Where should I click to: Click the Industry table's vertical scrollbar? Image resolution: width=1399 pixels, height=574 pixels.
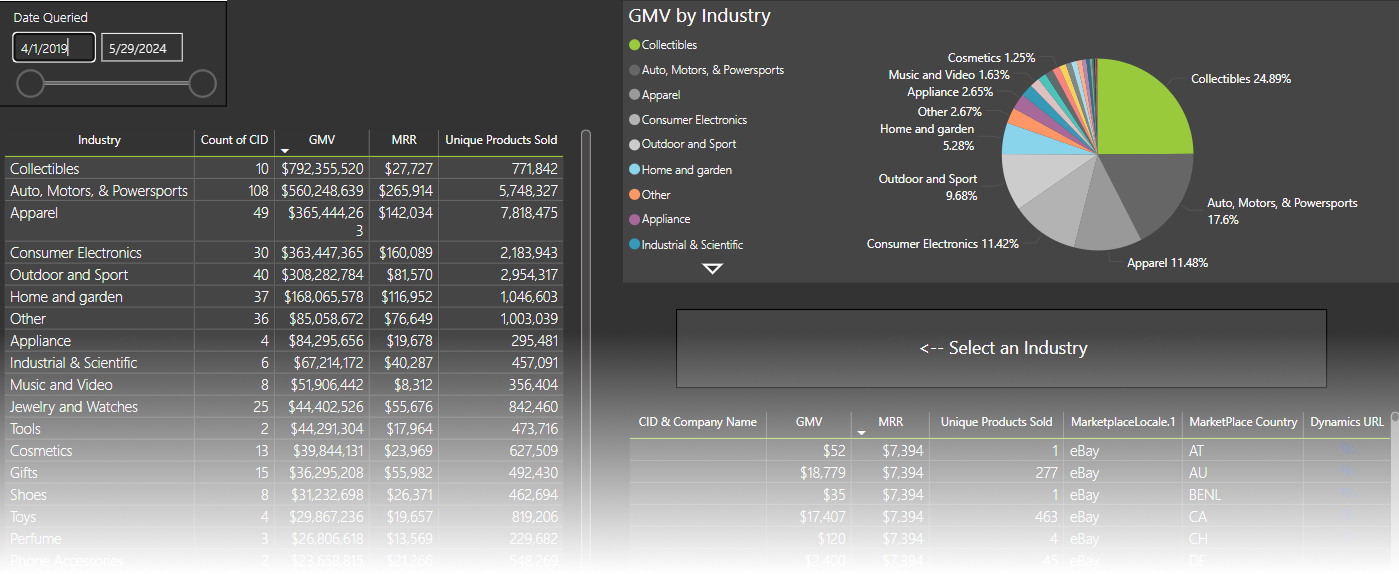[x=586, y=350]
